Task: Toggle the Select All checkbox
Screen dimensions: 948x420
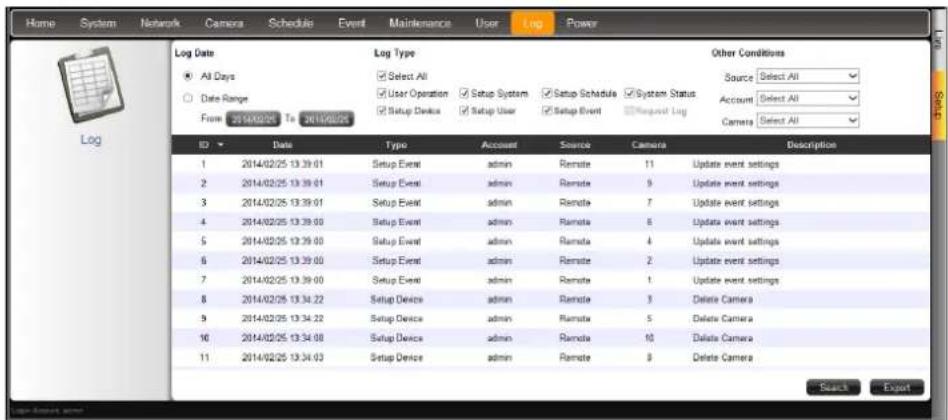Action: coord(381,76)
